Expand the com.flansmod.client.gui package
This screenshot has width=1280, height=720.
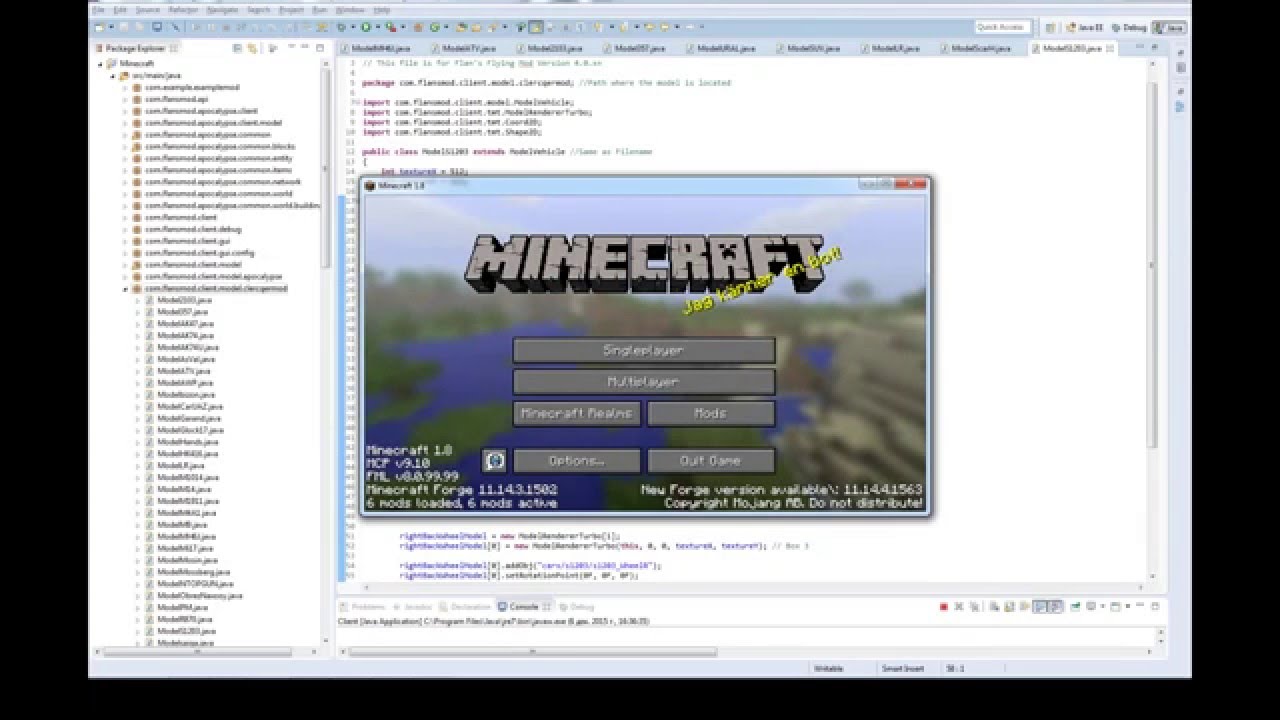click(x=125, y=241)
